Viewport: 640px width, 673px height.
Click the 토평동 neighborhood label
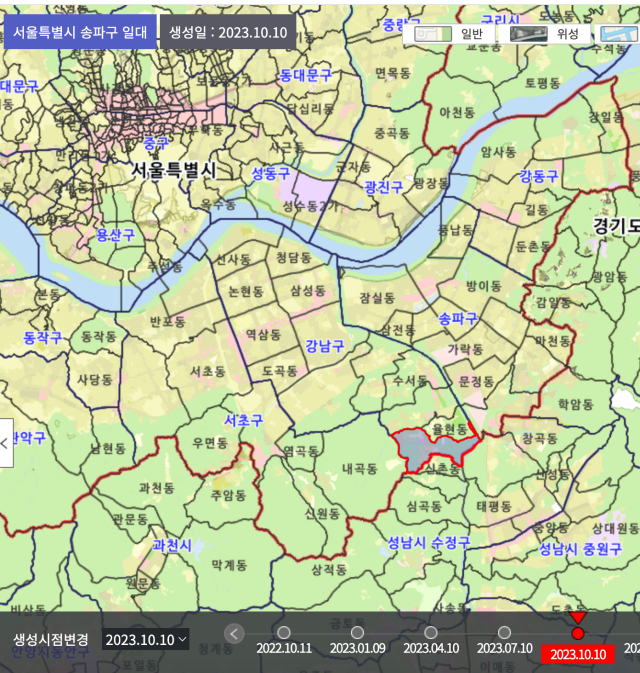click(543, 82)
